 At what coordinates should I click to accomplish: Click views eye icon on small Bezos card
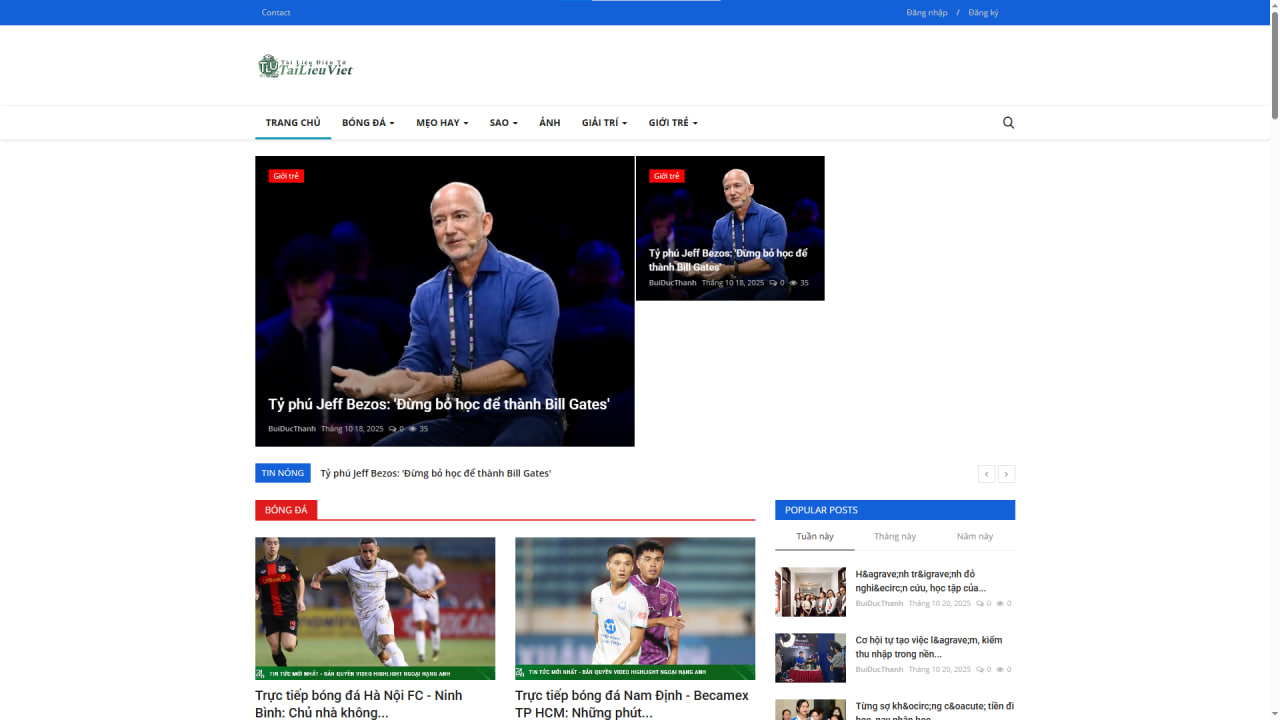tap(793, 283)
